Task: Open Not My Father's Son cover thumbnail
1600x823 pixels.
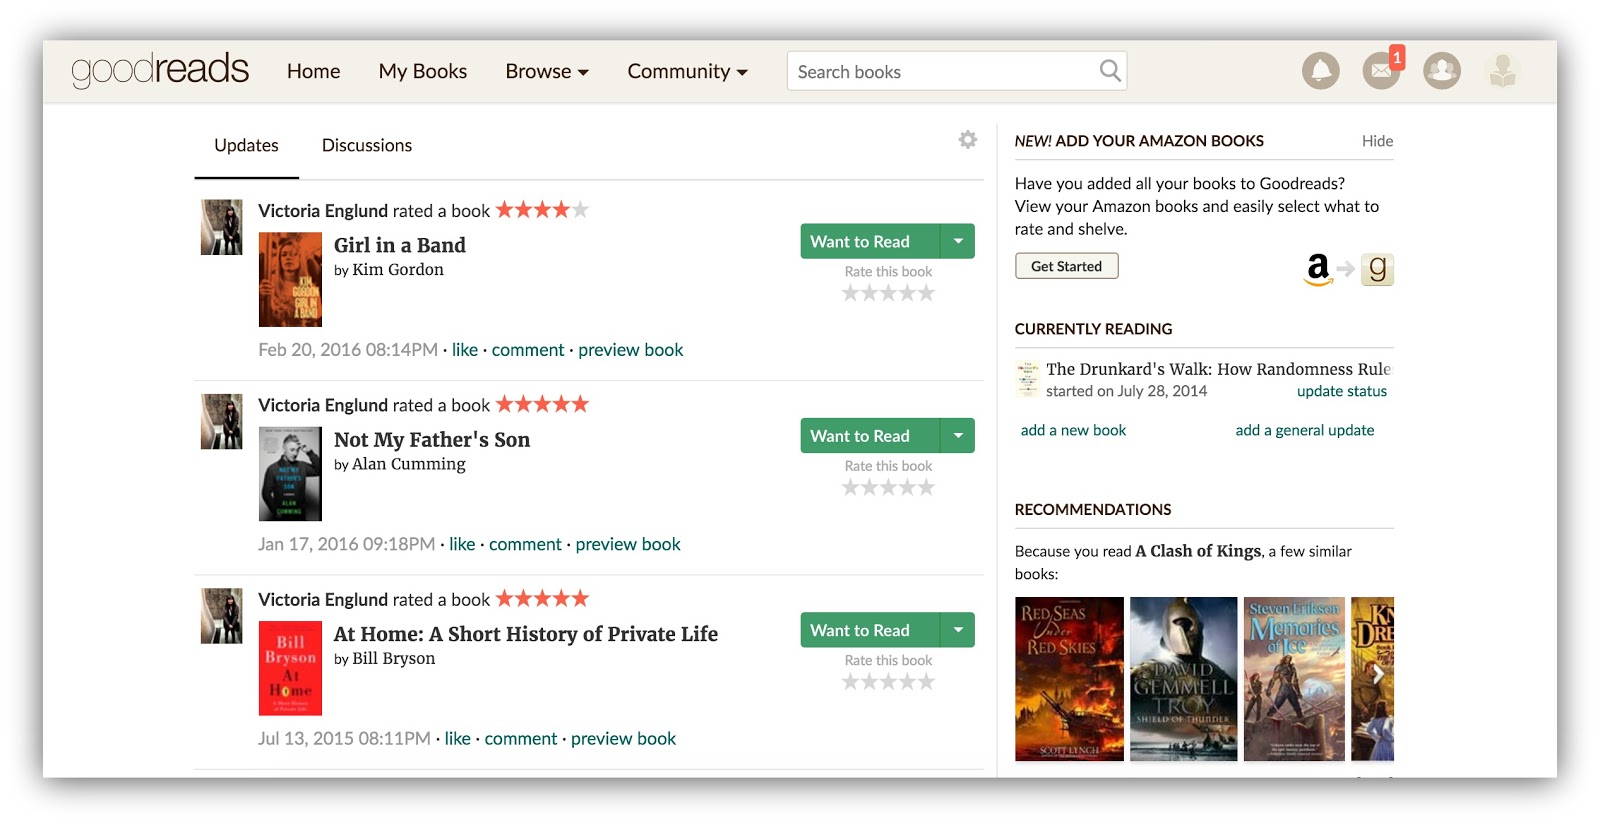Action: 290,474
